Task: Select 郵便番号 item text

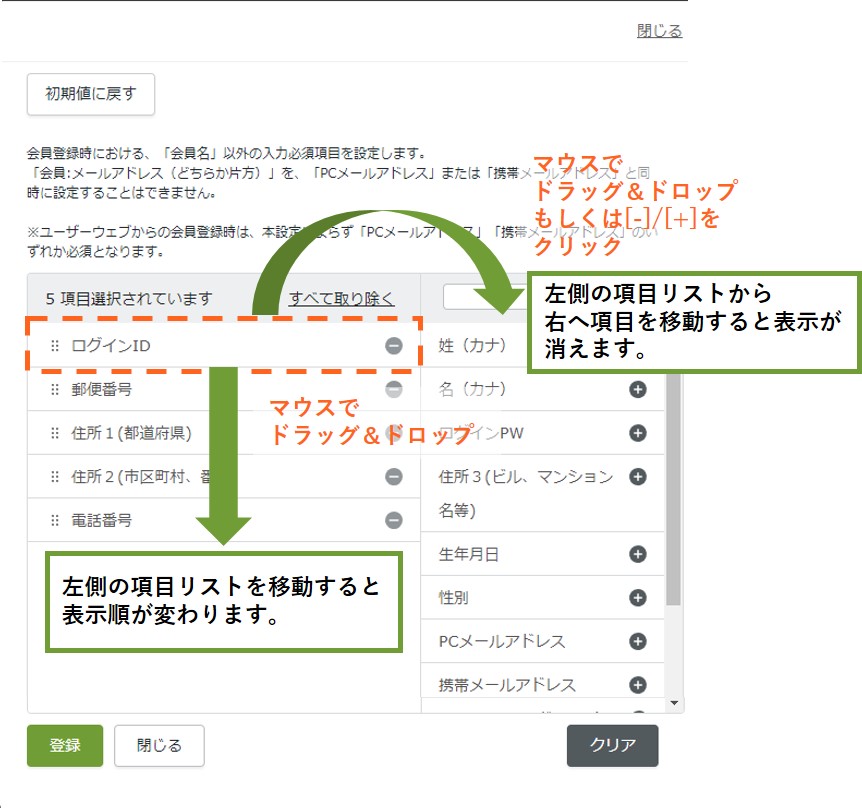Action: click(x=102, y=390)
